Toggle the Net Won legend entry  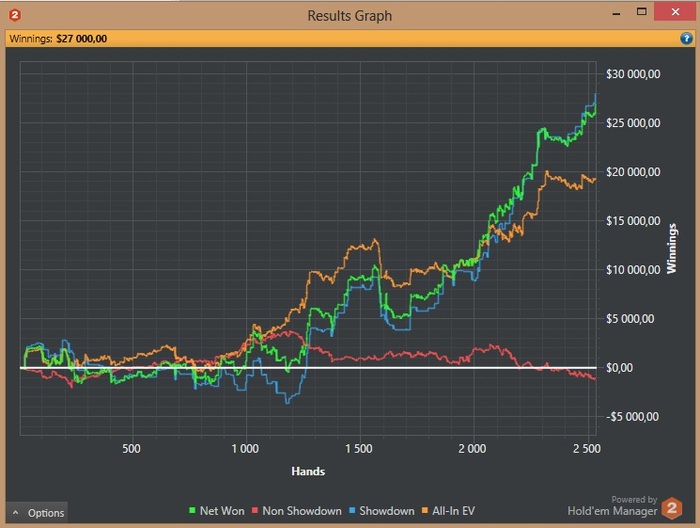click(x=217, y=511)
